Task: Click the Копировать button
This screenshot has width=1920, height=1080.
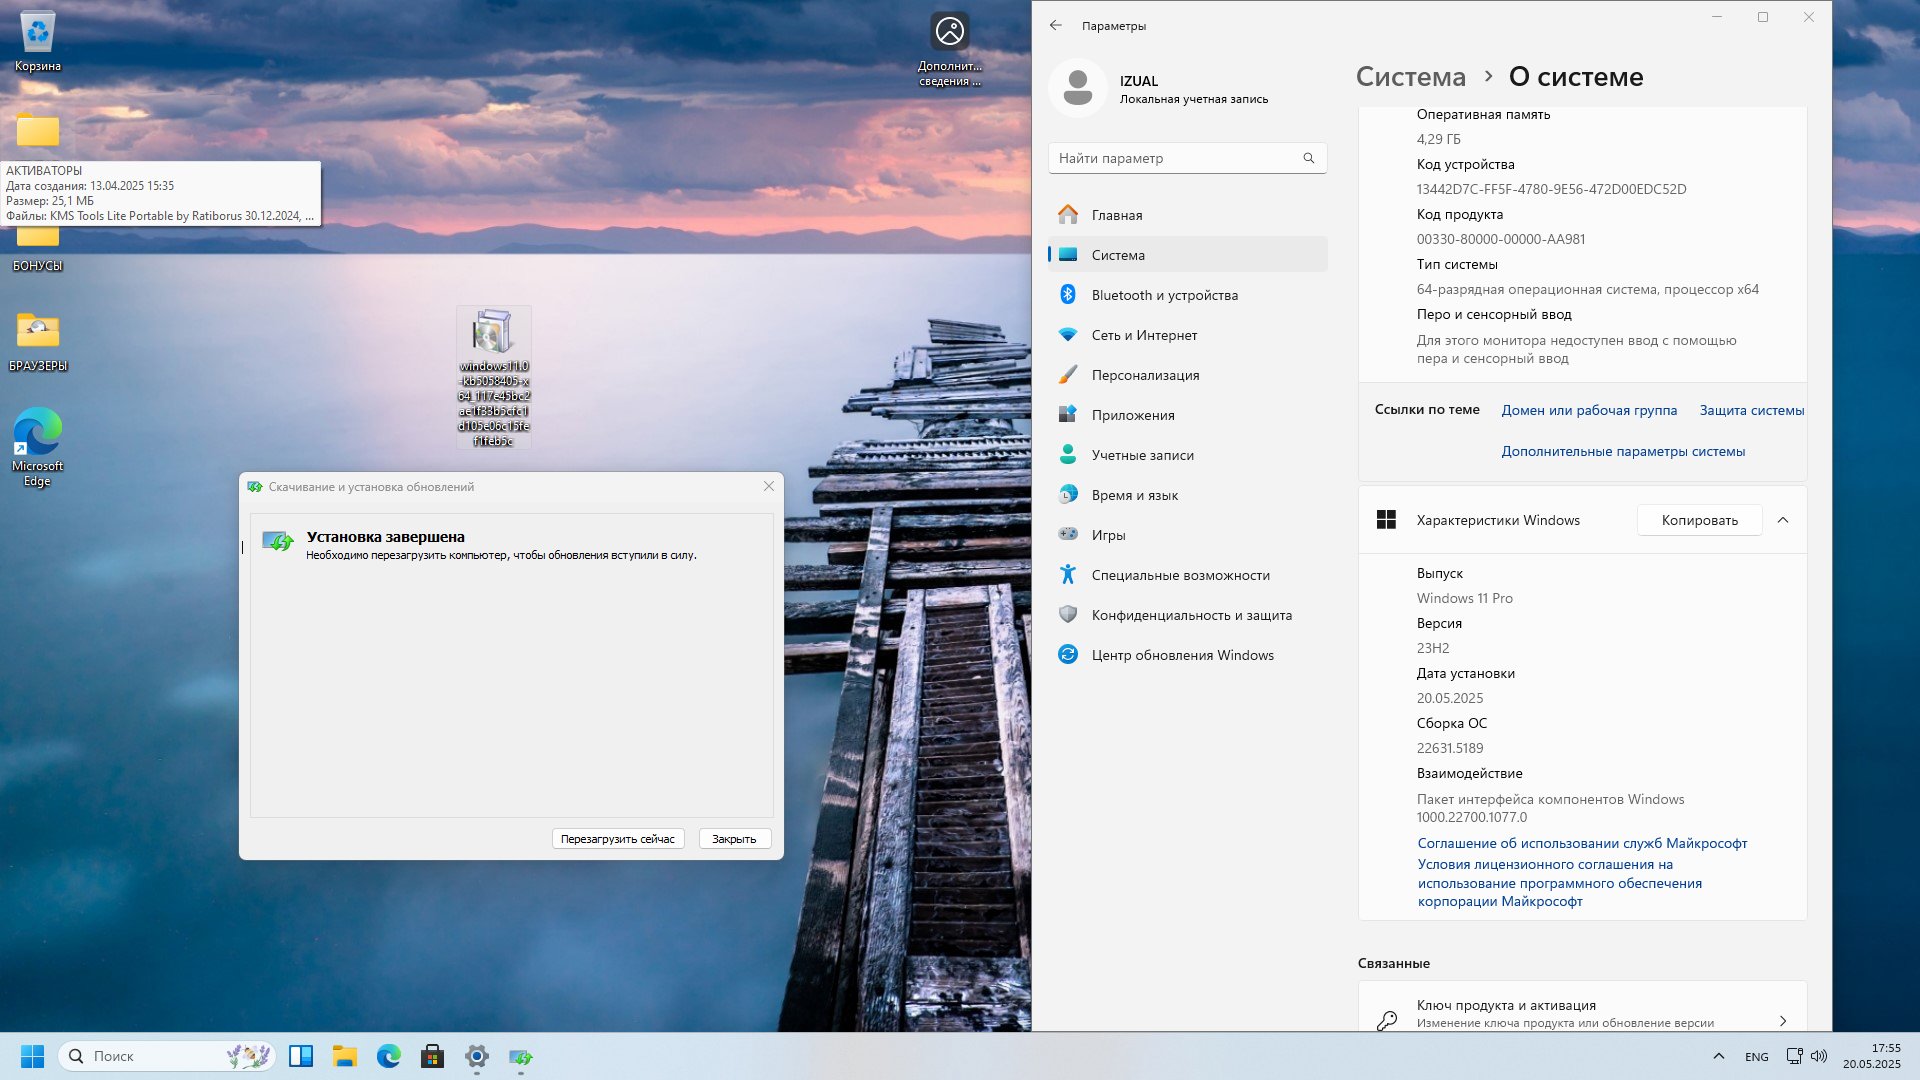Action: (x=1699, y=520)
